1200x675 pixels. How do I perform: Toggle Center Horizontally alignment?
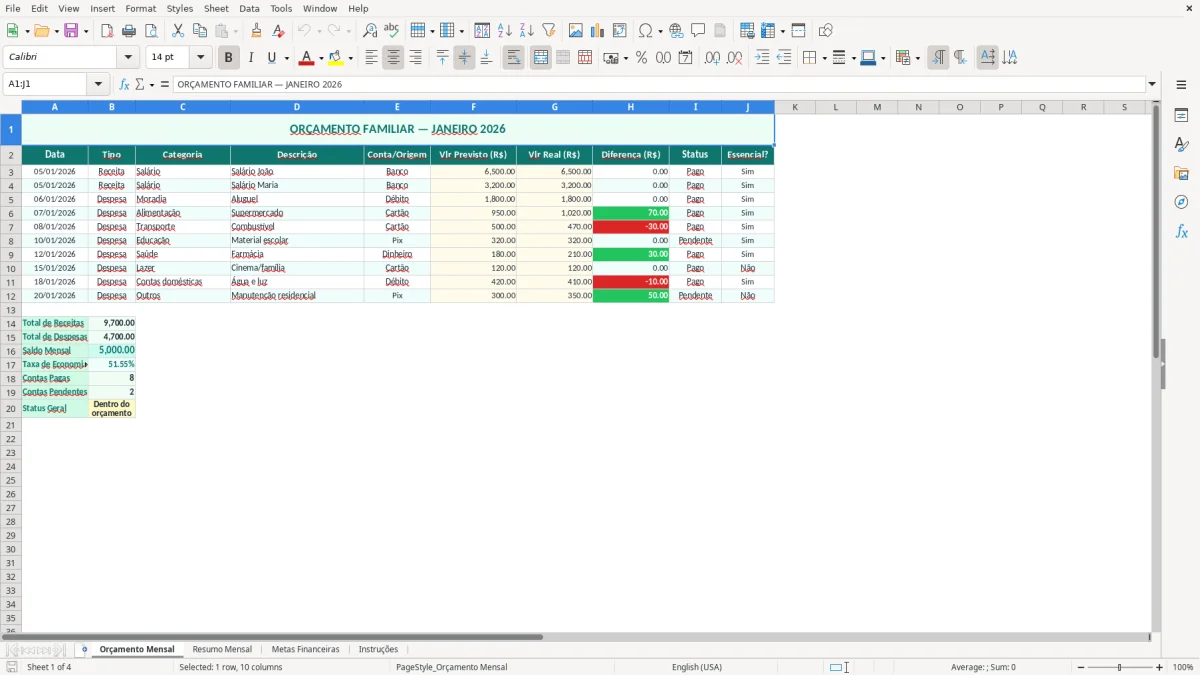click(x=393, y=58)
